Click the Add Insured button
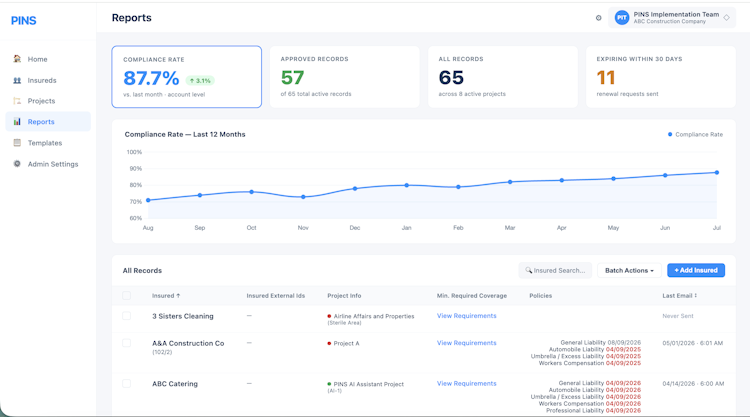The image size is (750, 417). click(x=696, y=270)
